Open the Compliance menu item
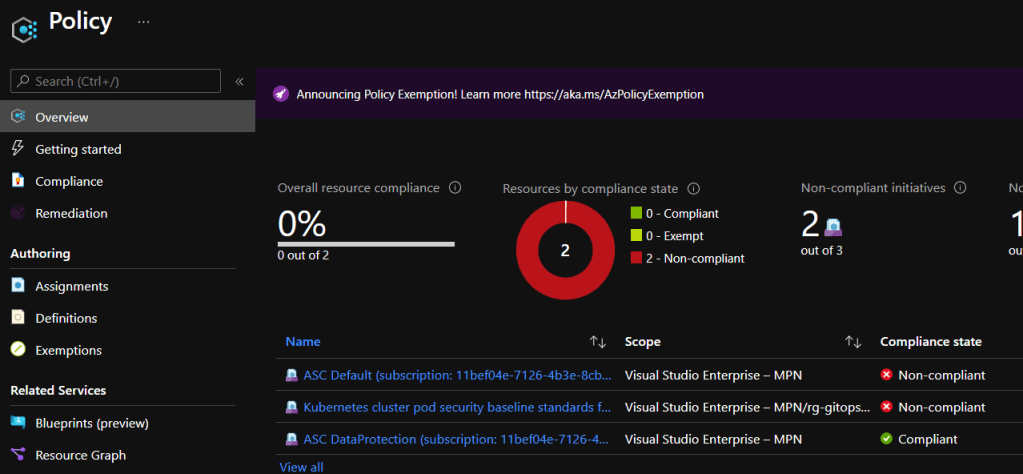1023x474 pixels. (x=69, y=181)
